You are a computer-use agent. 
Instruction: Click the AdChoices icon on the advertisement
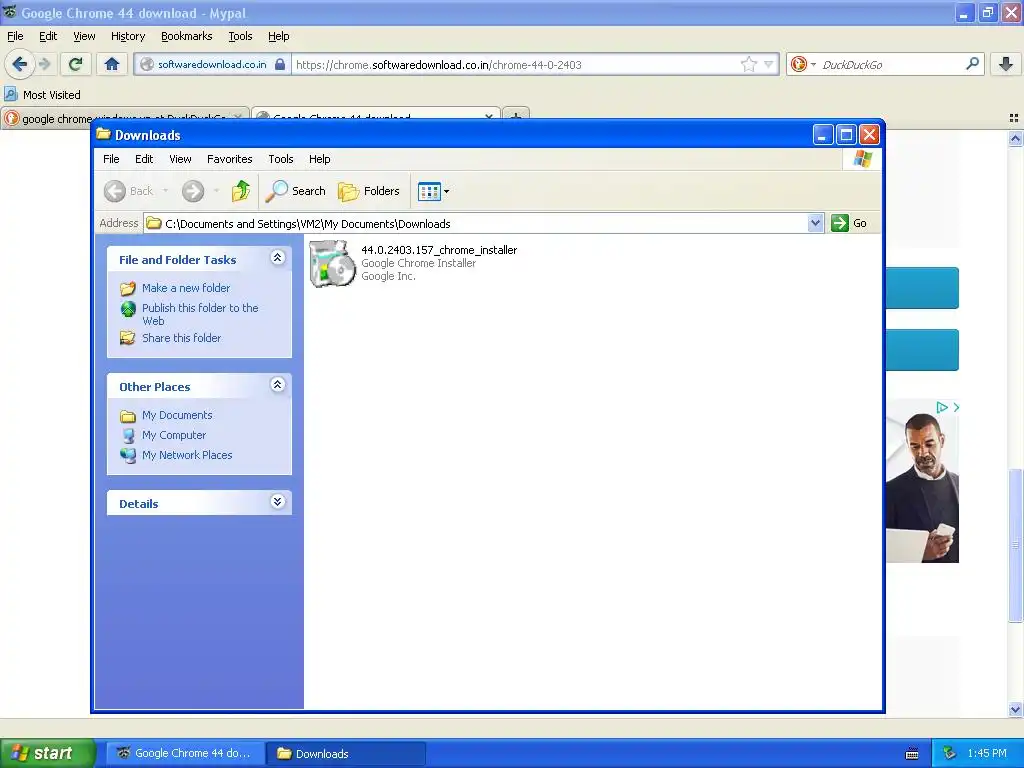click(x=942, y=407)
